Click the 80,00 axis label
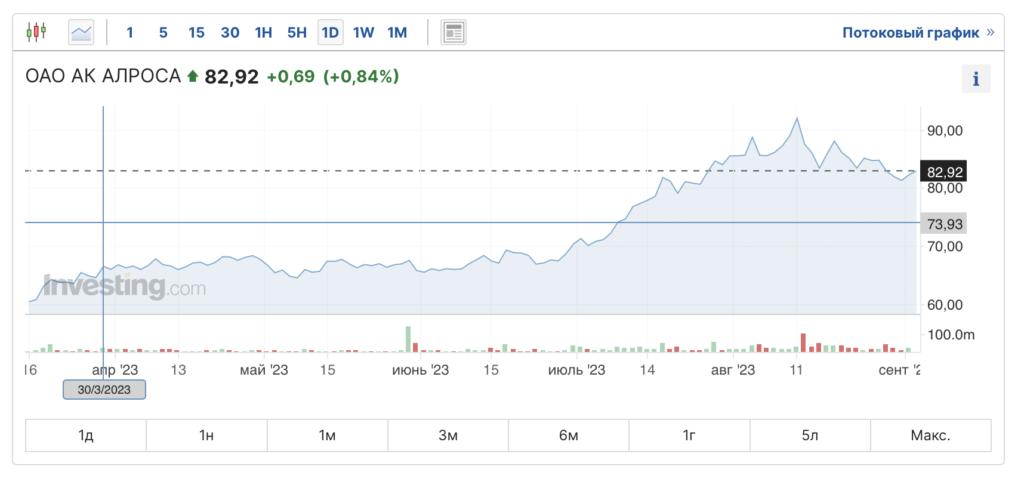 click(944, 188)
